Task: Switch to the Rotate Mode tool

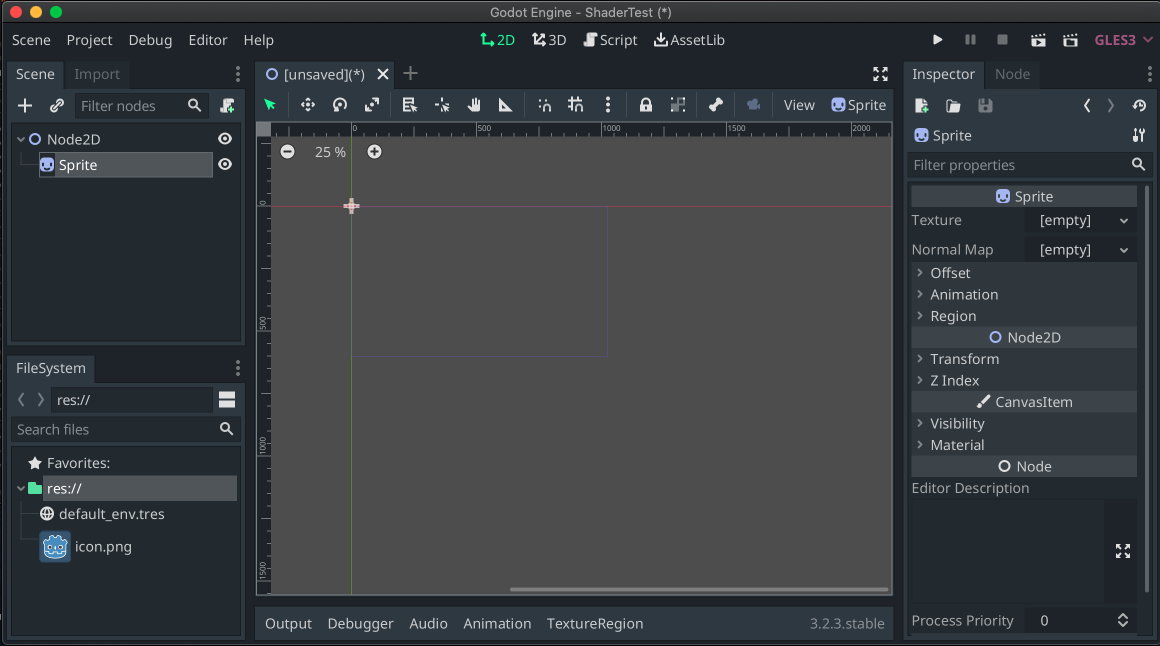Action: pos(340,104)
